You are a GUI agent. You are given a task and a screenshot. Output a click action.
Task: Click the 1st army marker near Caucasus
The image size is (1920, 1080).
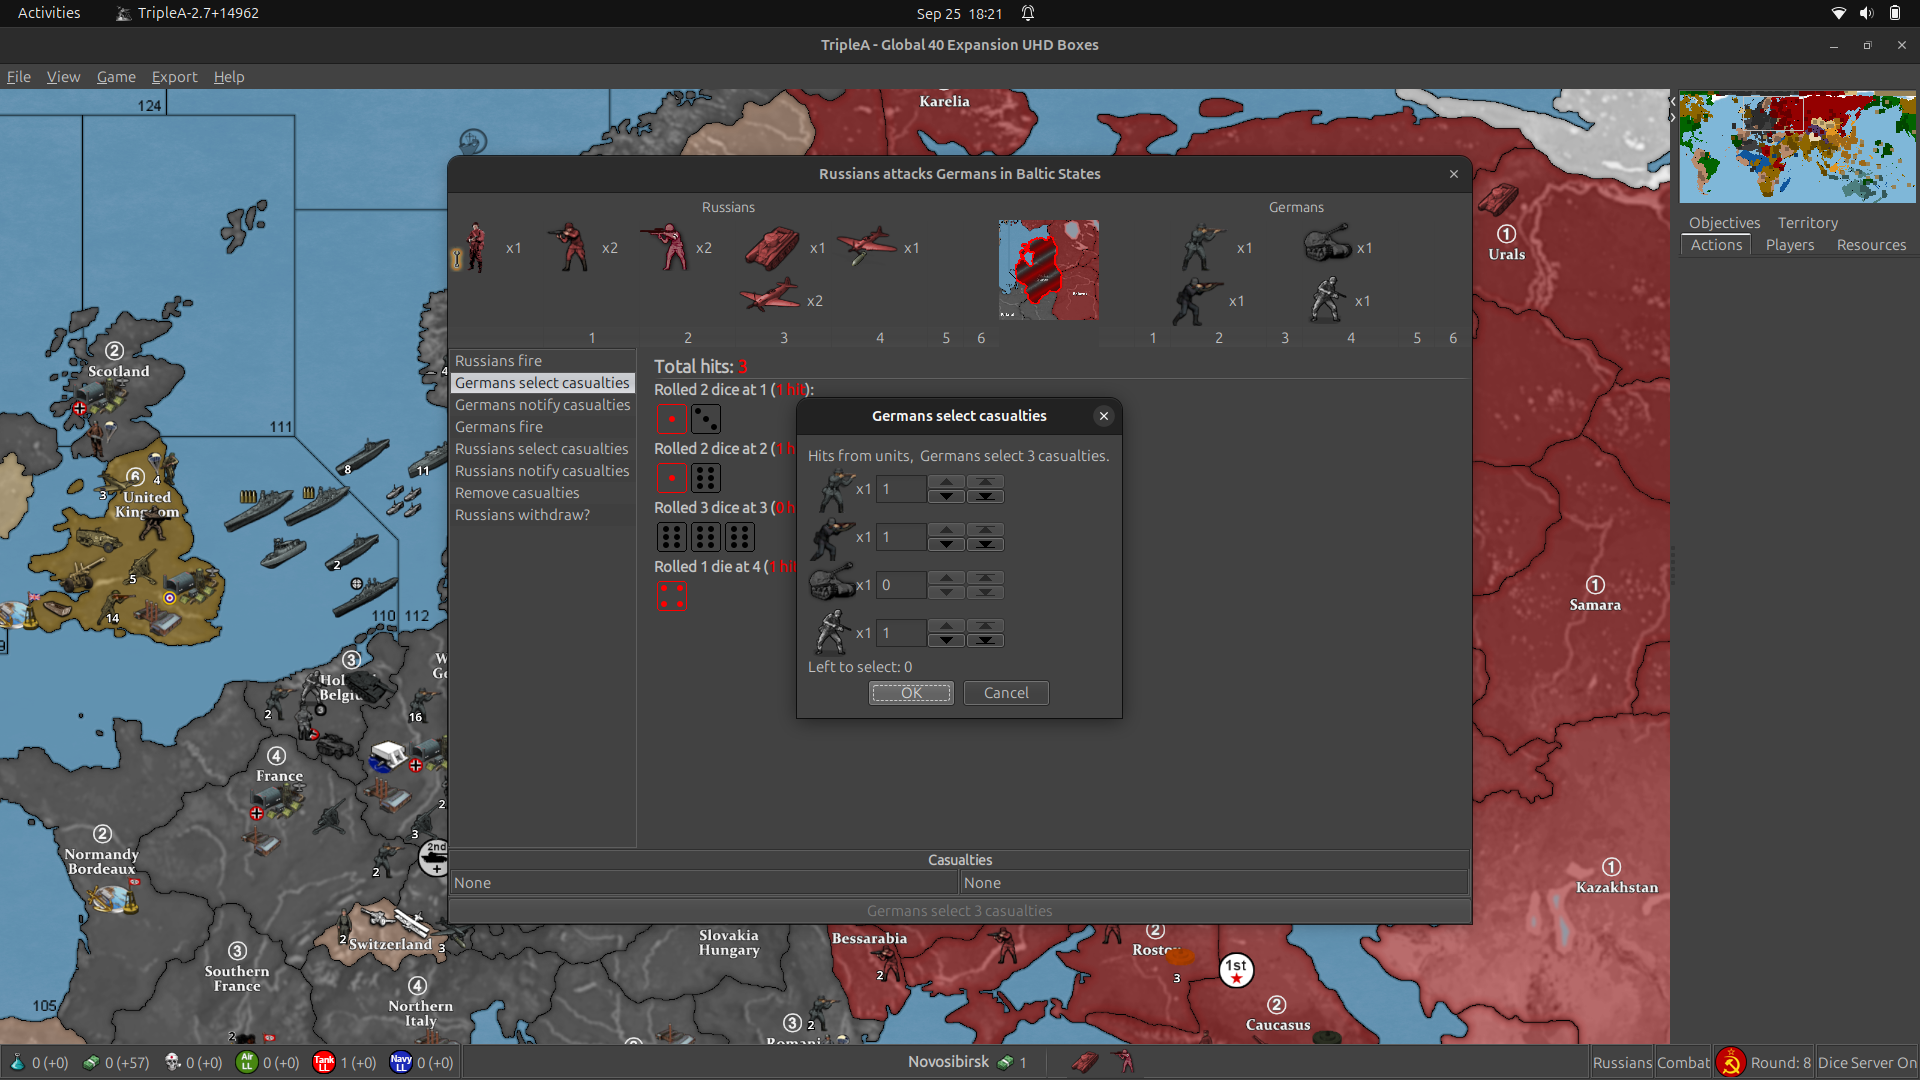click(1236, 969)
